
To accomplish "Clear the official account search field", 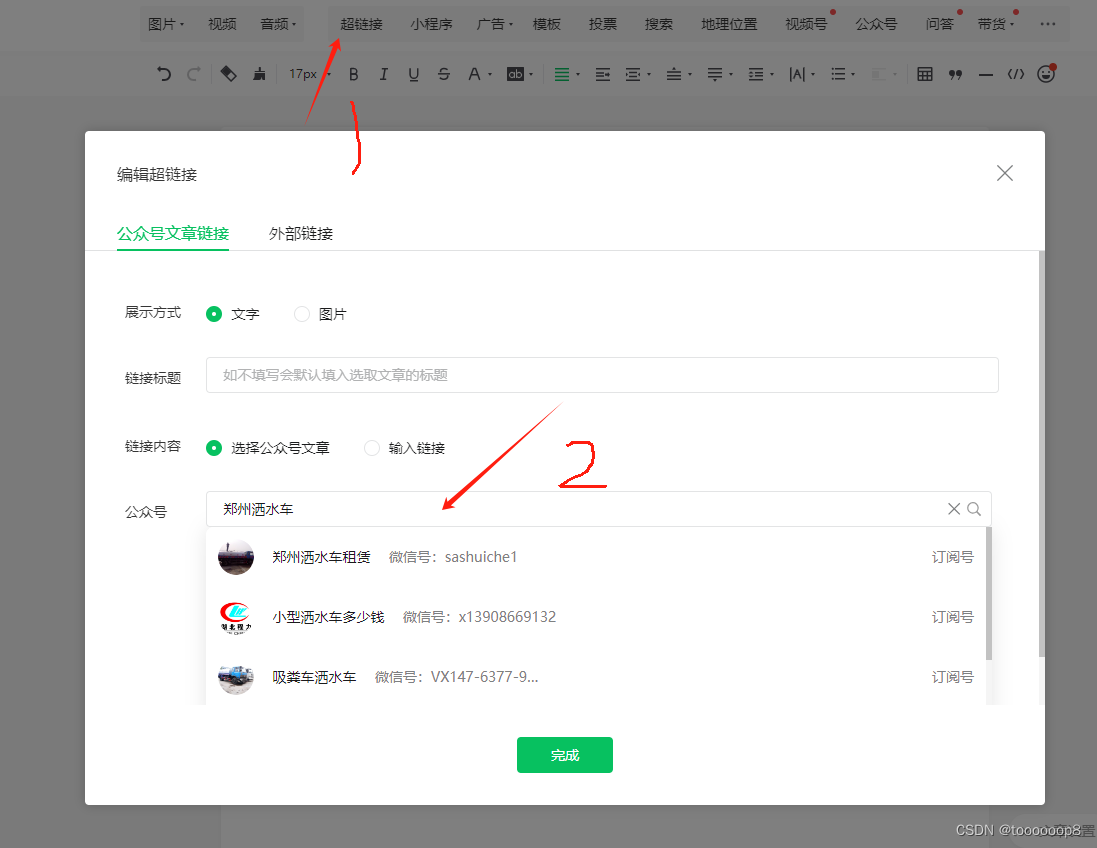I will pos(954,509).
